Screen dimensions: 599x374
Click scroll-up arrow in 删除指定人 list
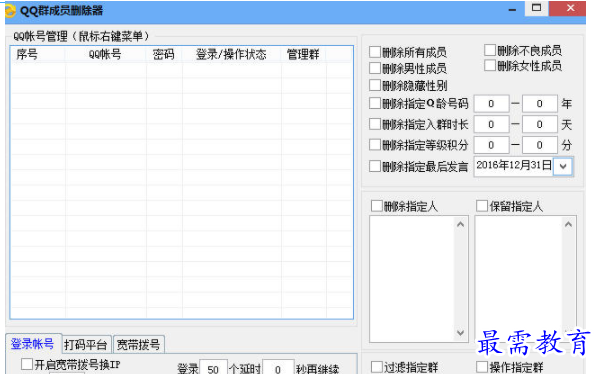(460, 225)
